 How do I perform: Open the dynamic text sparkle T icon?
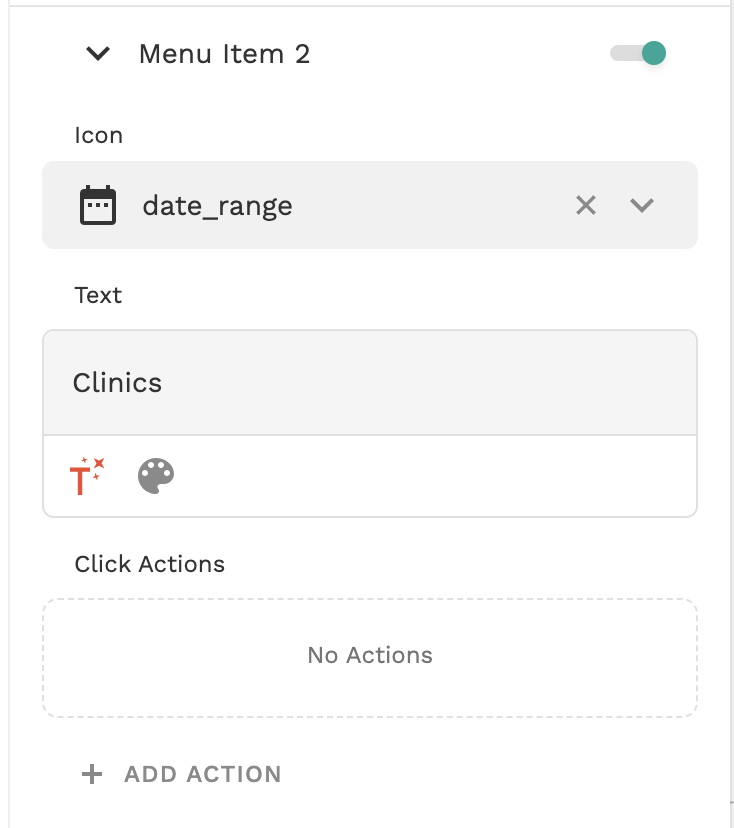tap(88, 476)
